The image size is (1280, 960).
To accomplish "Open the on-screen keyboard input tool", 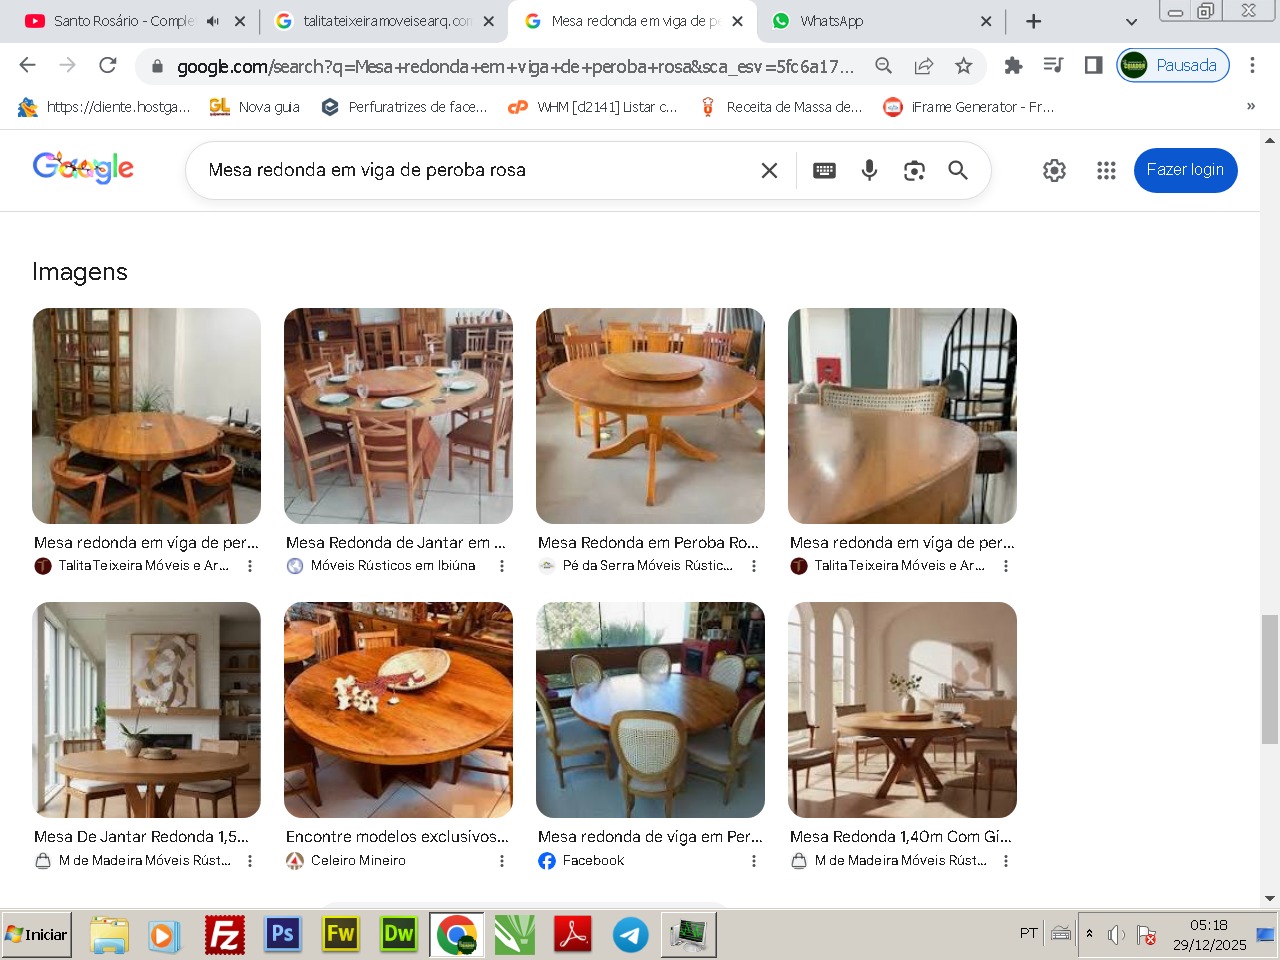I will 824,170.
